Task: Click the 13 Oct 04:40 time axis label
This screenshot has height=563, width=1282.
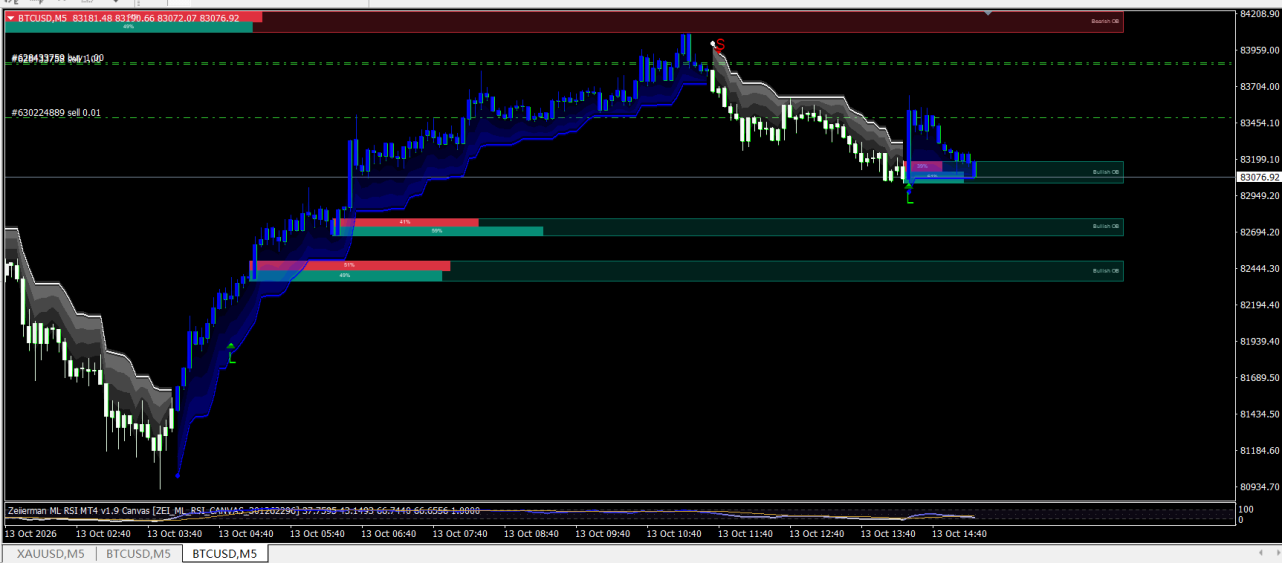Action: point(247,534)
